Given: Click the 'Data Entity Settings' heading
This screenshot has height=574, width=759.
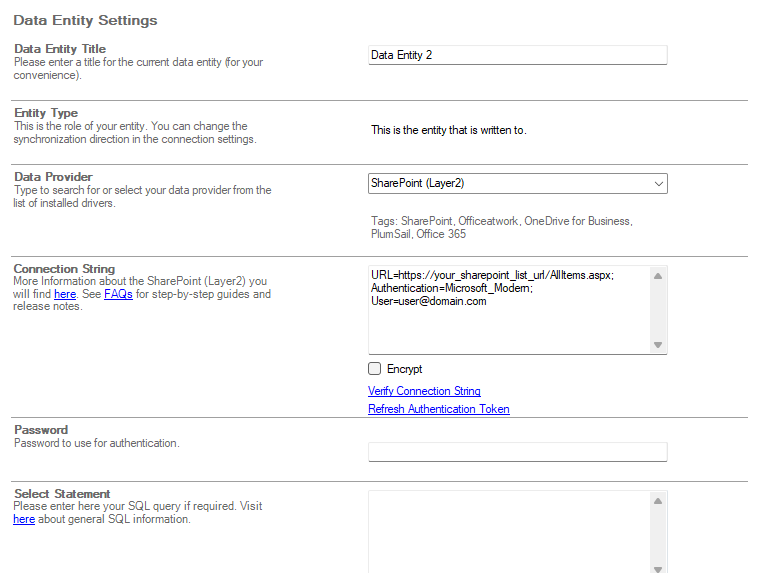Looking at the screenshot, I should pos(85,20).
